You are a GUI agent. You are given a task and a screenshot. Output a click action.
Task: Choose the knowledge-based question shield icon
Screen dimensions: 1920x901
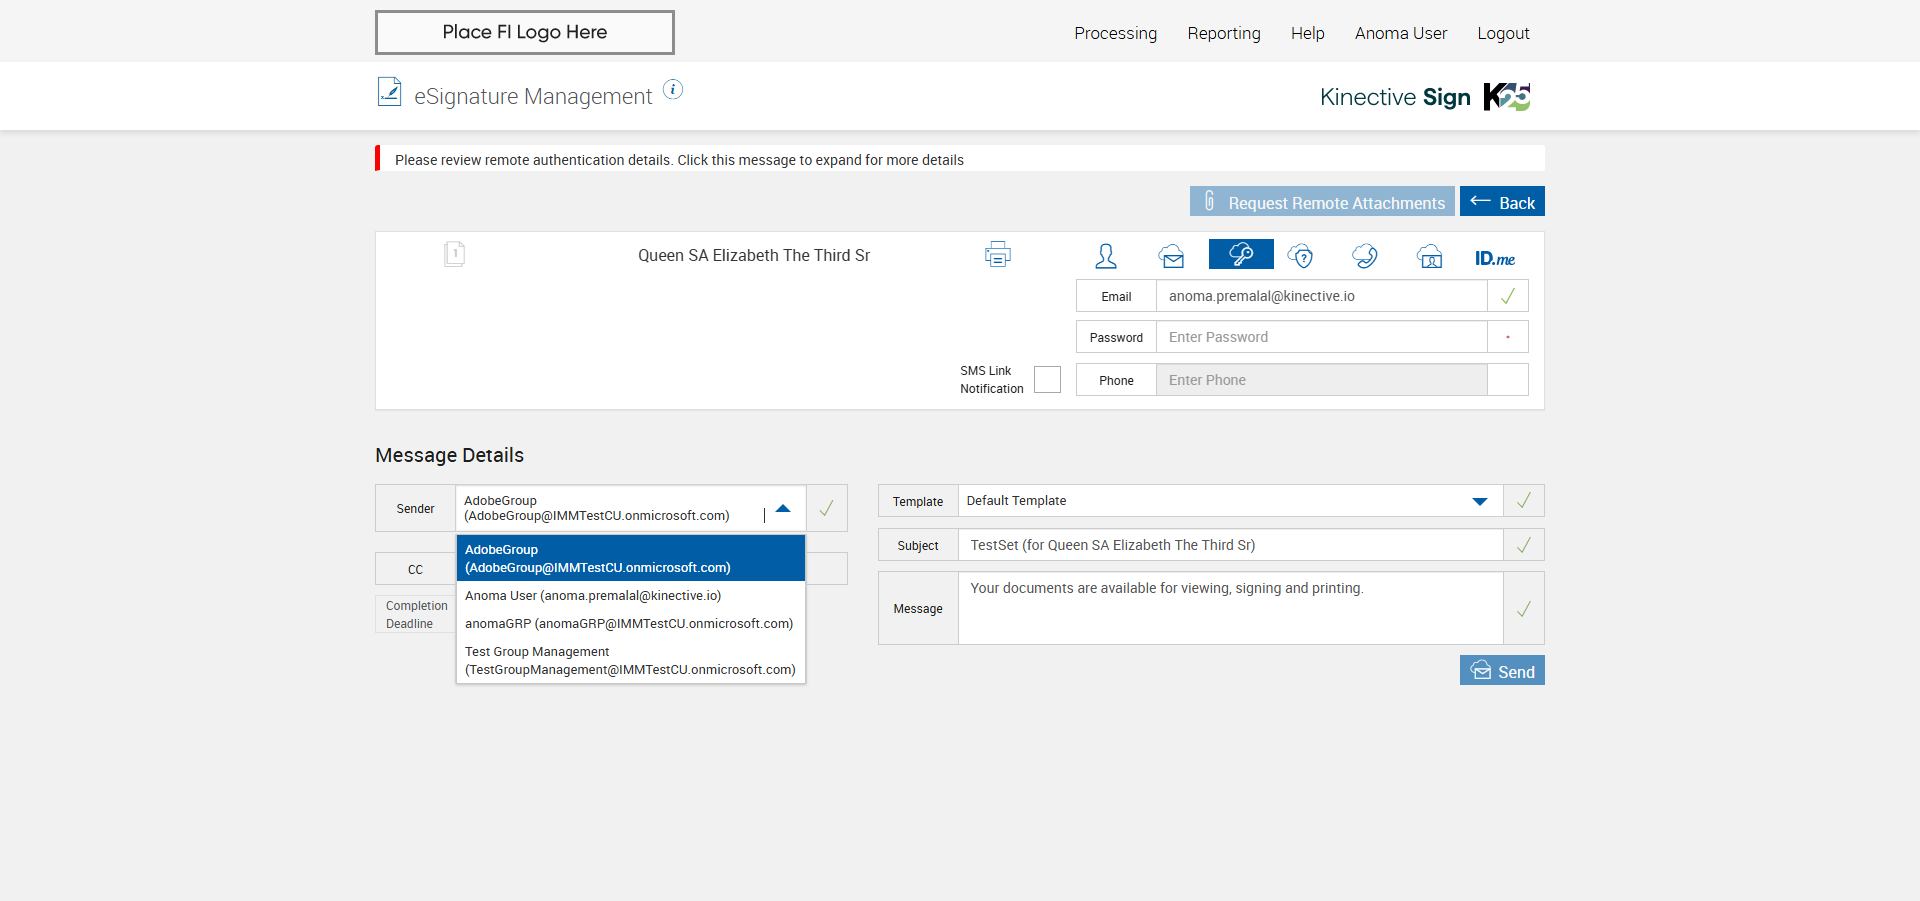click(x=1300, y=256)
